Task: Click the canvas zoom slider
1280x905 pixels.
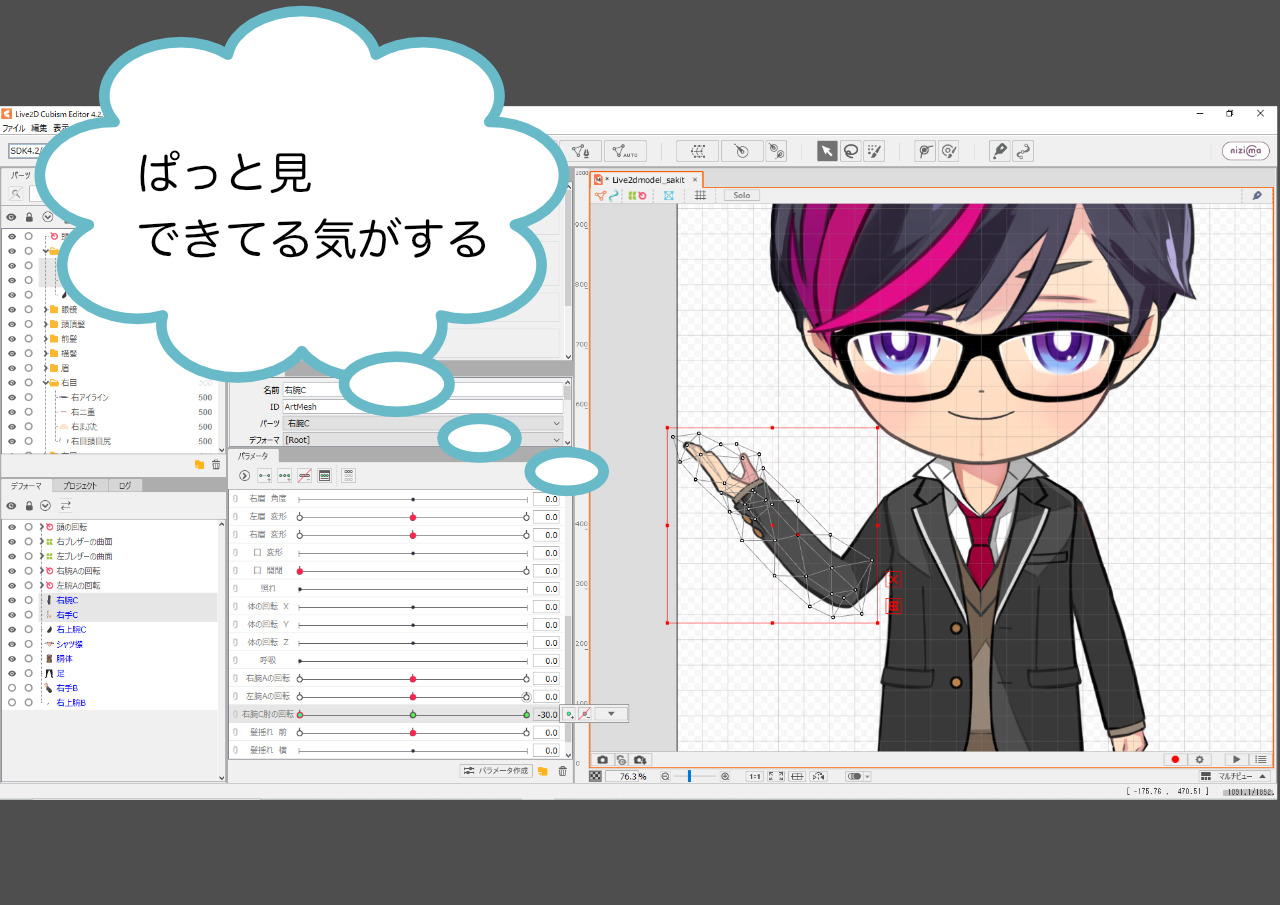Action: (695, 776)
